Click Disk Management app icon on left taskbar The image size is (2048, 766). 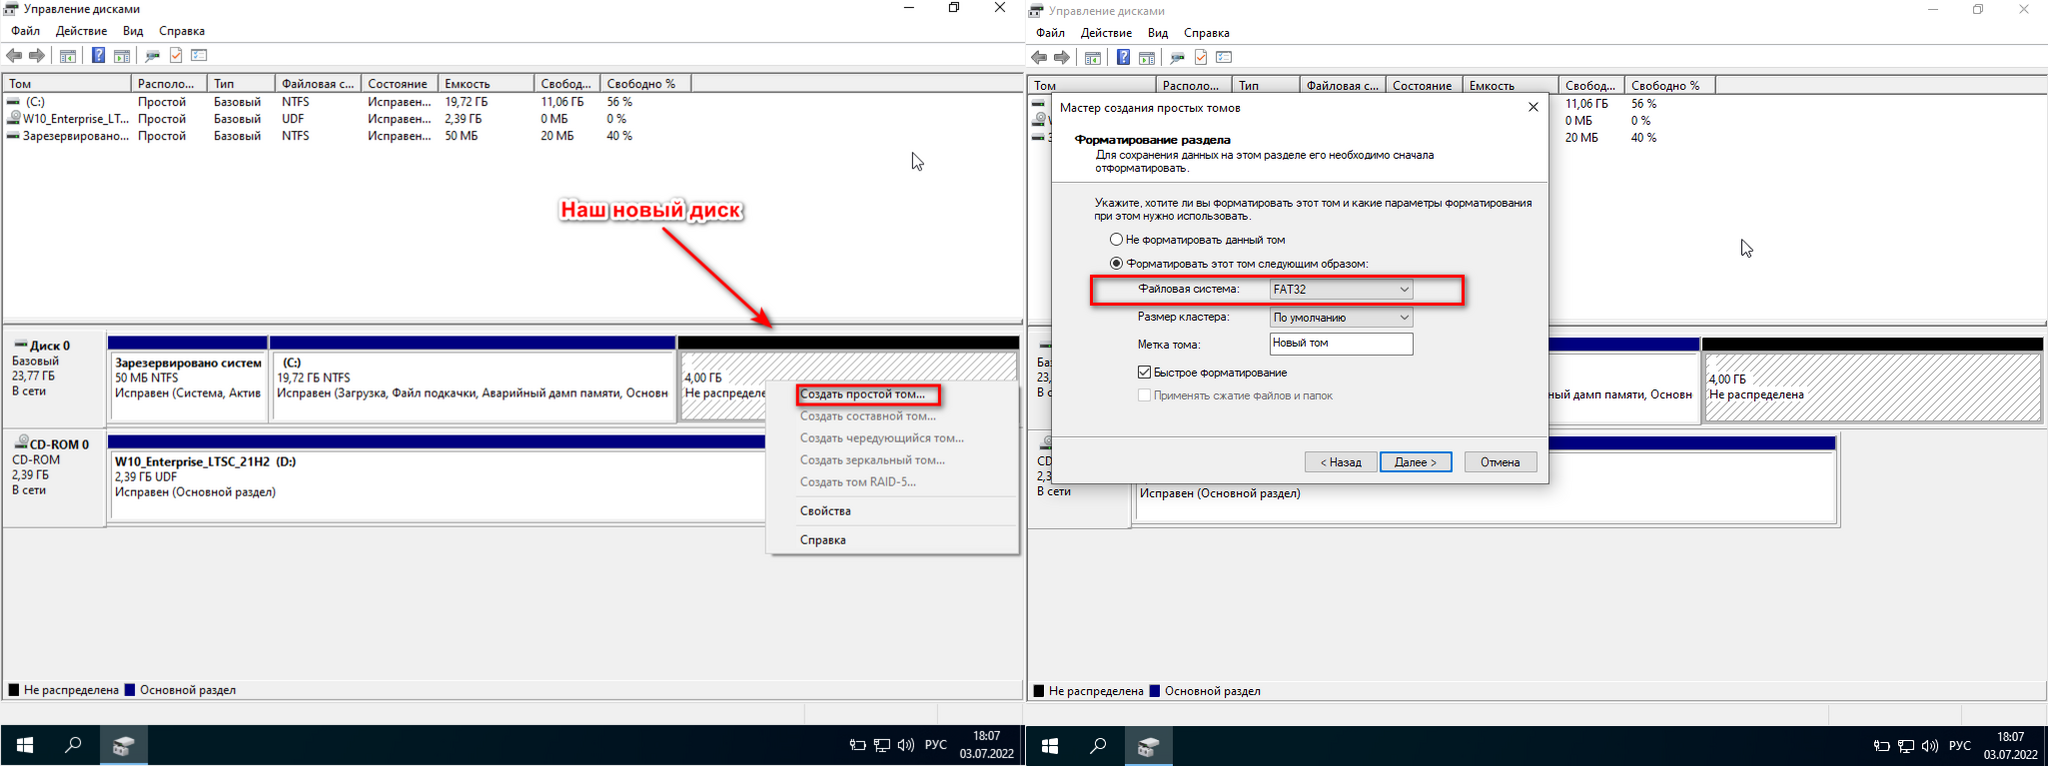(x=123, y=745)
